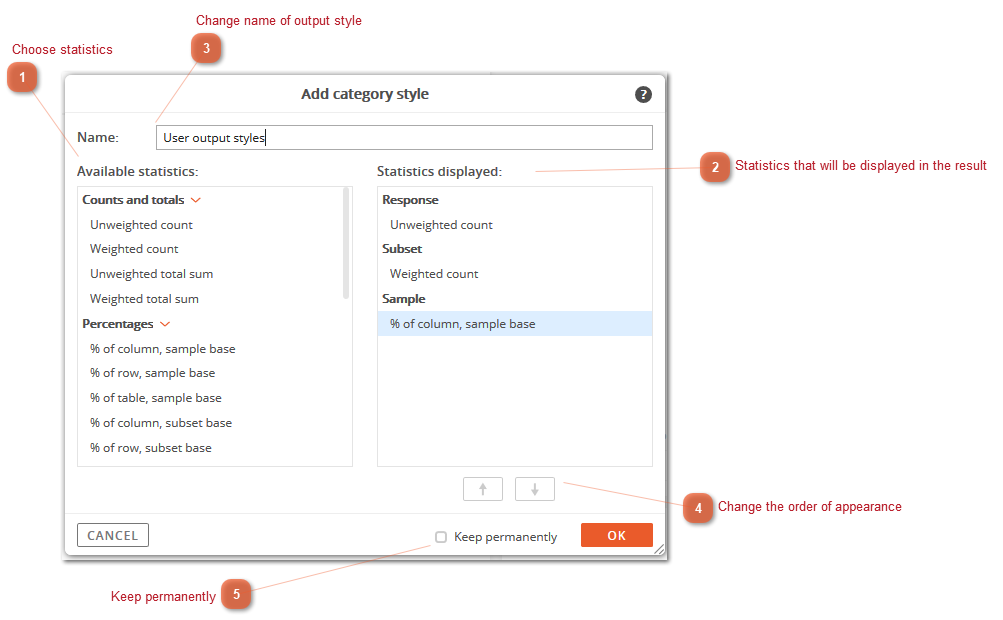The width and height of the screenshot is (1003, 620).
Task: Select Unweighted count in Available statistics
Action: (141, 225)
